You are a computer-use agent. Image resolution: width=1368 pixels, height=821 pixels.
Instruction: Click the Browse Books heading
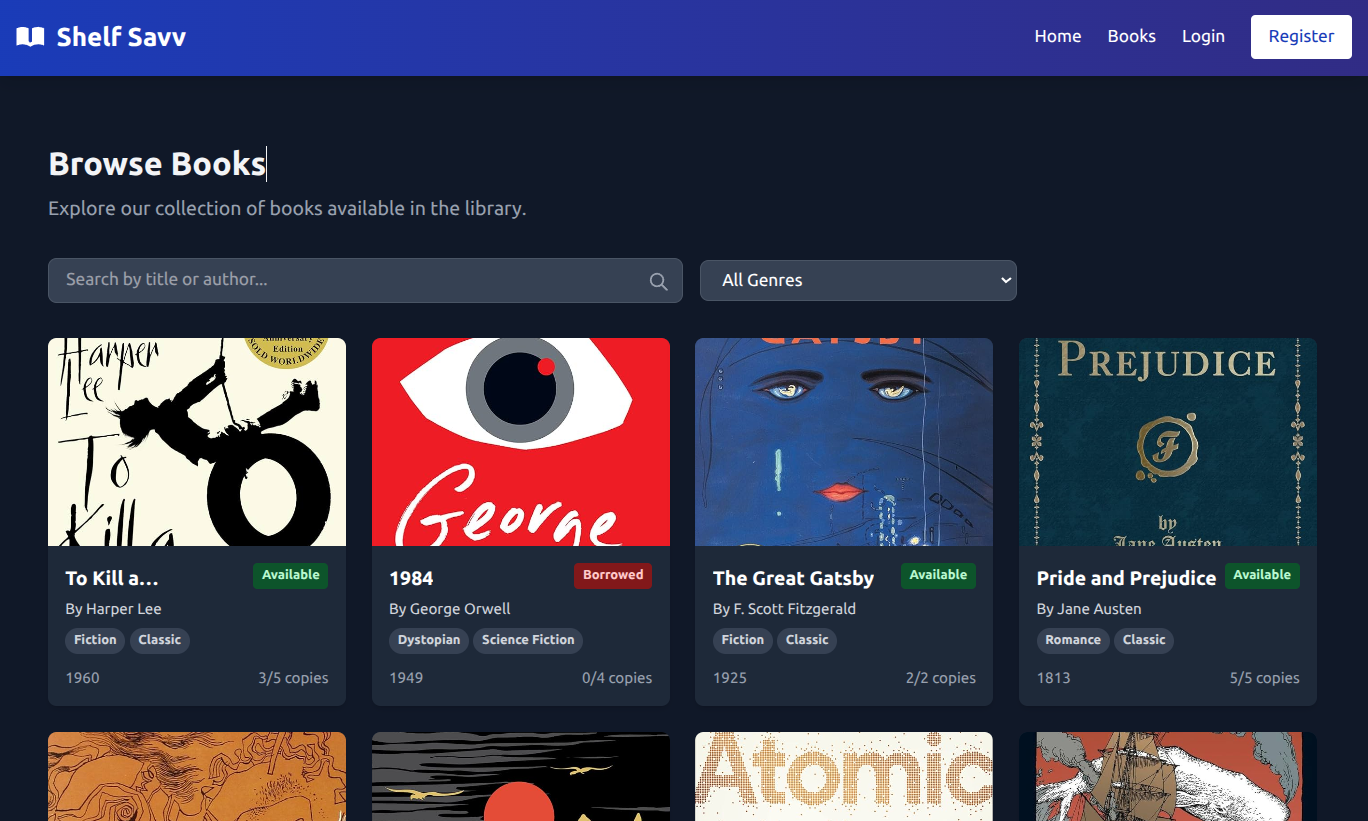pyautogui.click(x=157, y=164)
